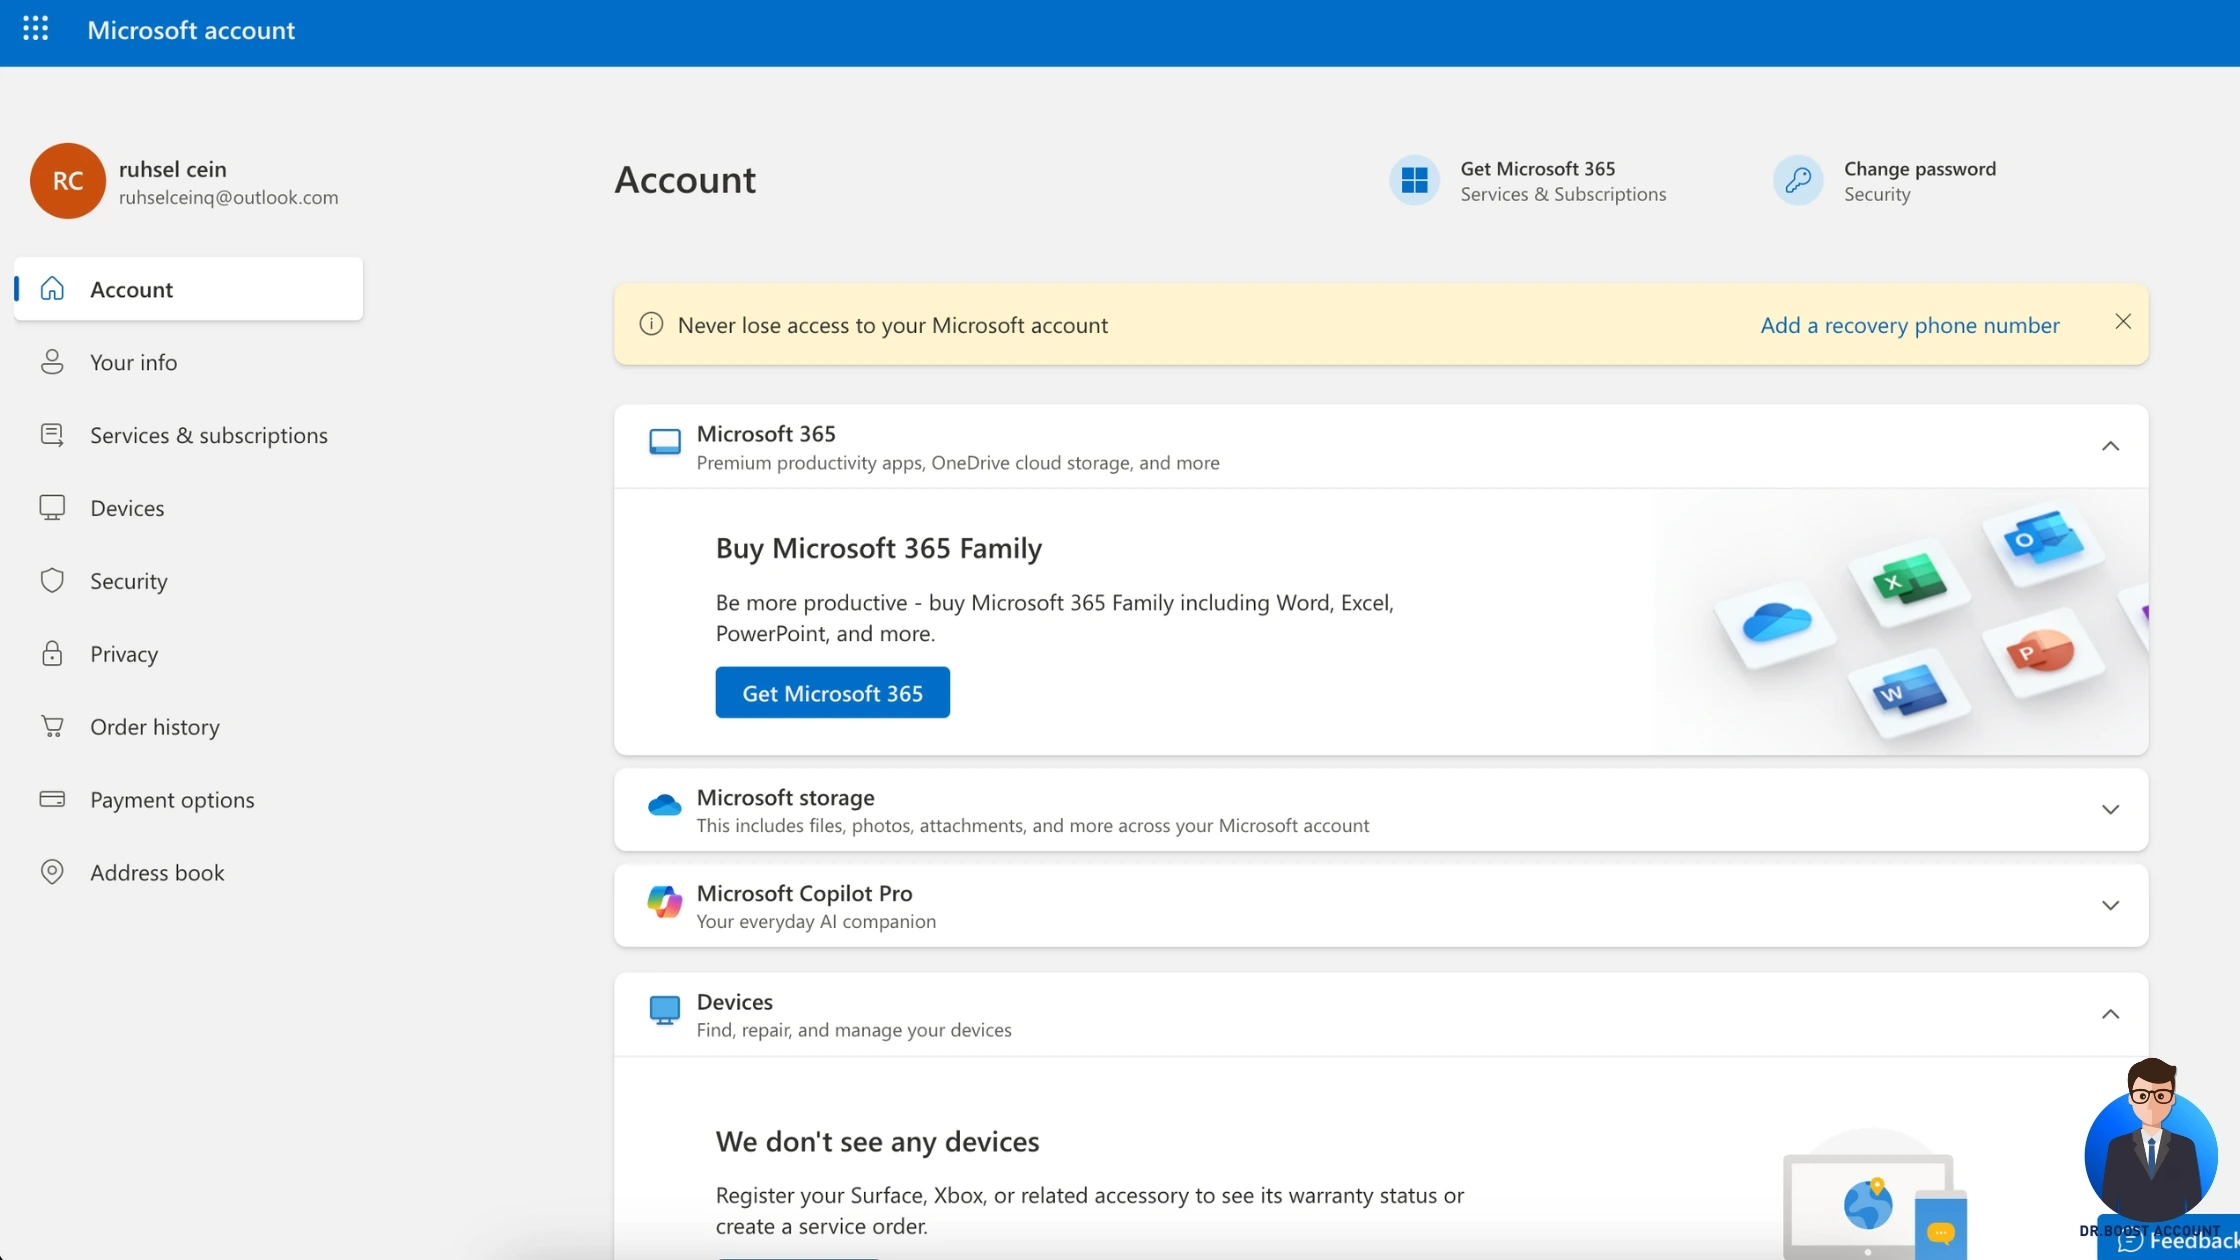Viewport: 2240px width, 1260px height.
Task: Click the Microsoft storage cloud icon
Action: pyautogui.click(x=665, y=805)
